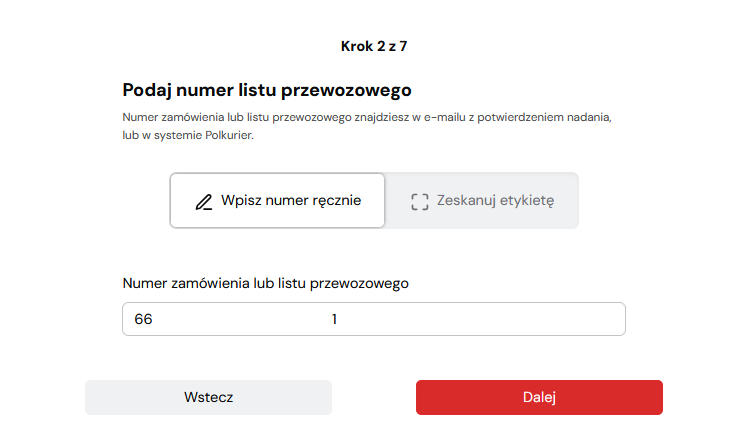Click the "Krok 2 z 7" step indicator
The image size is (744, 447).
[x=373, y=46]
